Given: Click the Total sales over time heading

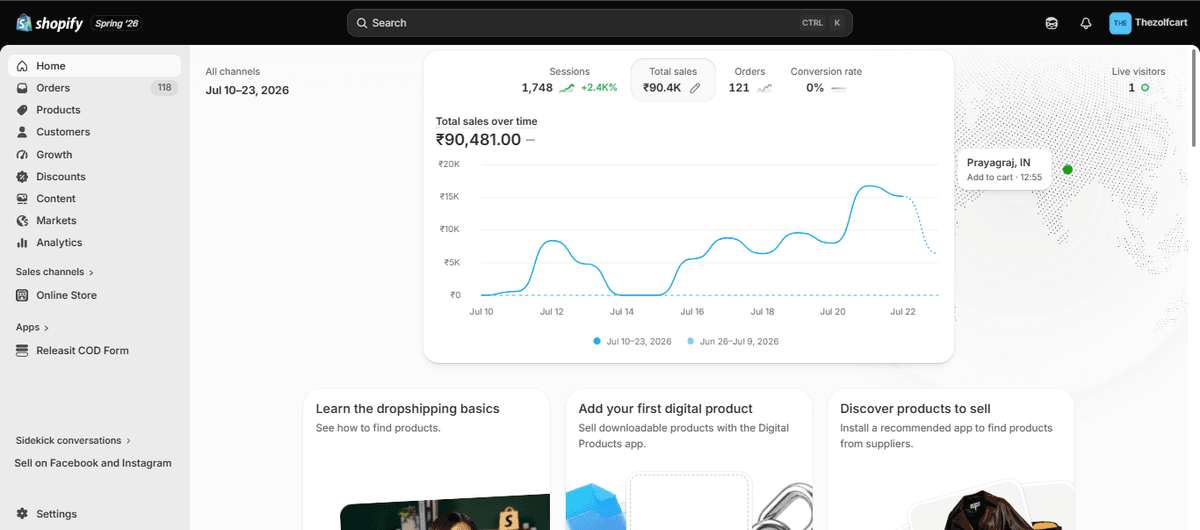Looking at the screenshot, I should [x=486, y=122].
